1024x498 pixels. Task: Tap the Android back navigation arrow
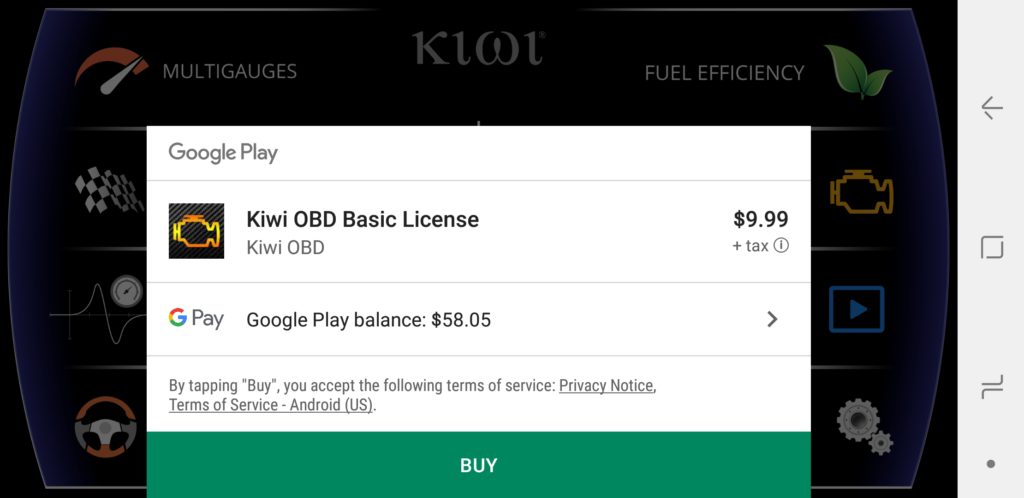(991, 108)
